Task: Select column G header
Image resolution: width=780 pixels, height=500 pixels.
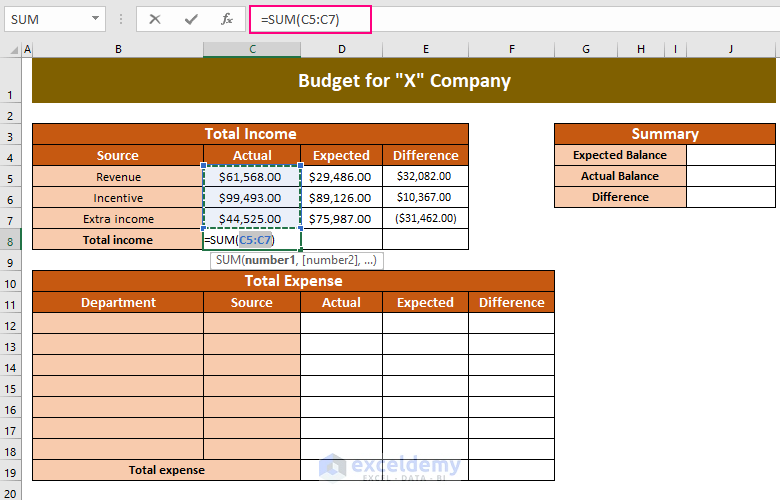Action: coord(586,49)
